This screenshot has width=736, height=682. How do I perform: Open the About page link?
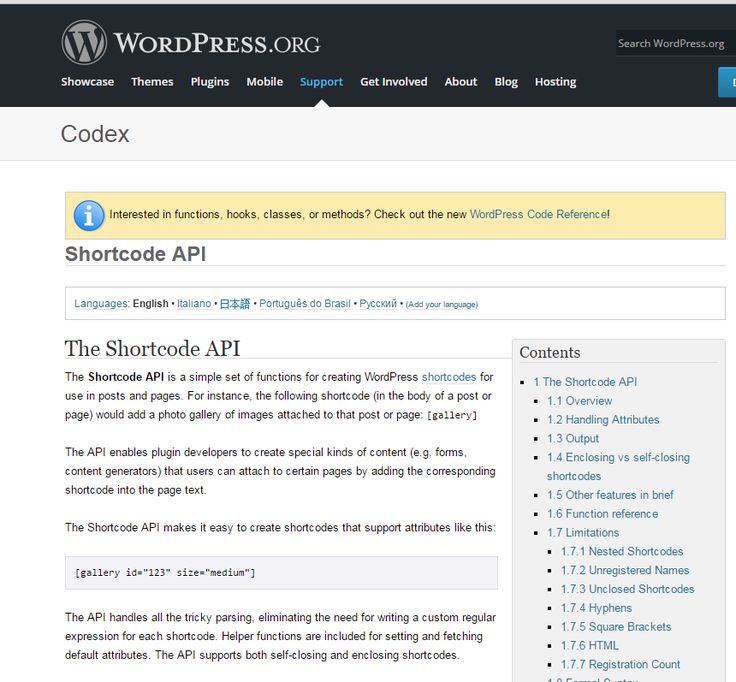(x=461, y=82)
